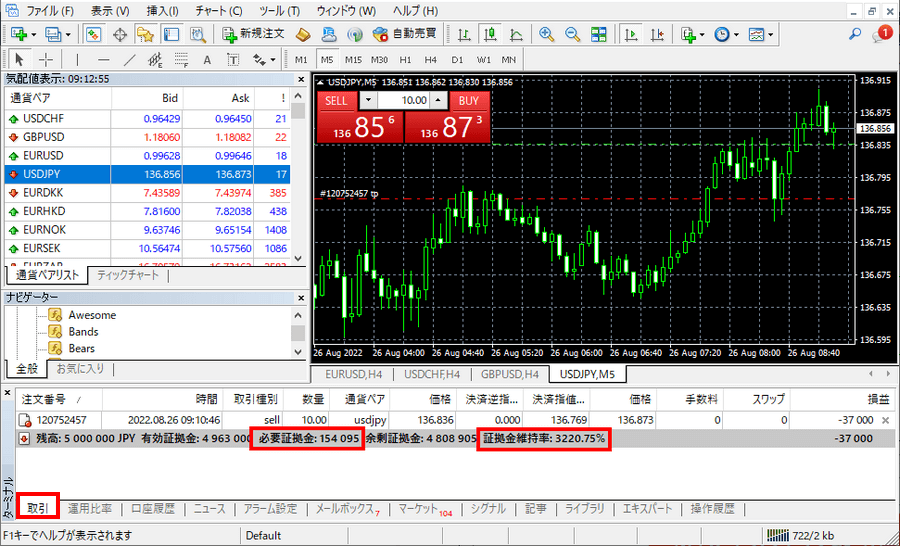This screenshot has width=900, height=546.
Task: Switch chart to bar chart icon
Action: pos(464,34)
